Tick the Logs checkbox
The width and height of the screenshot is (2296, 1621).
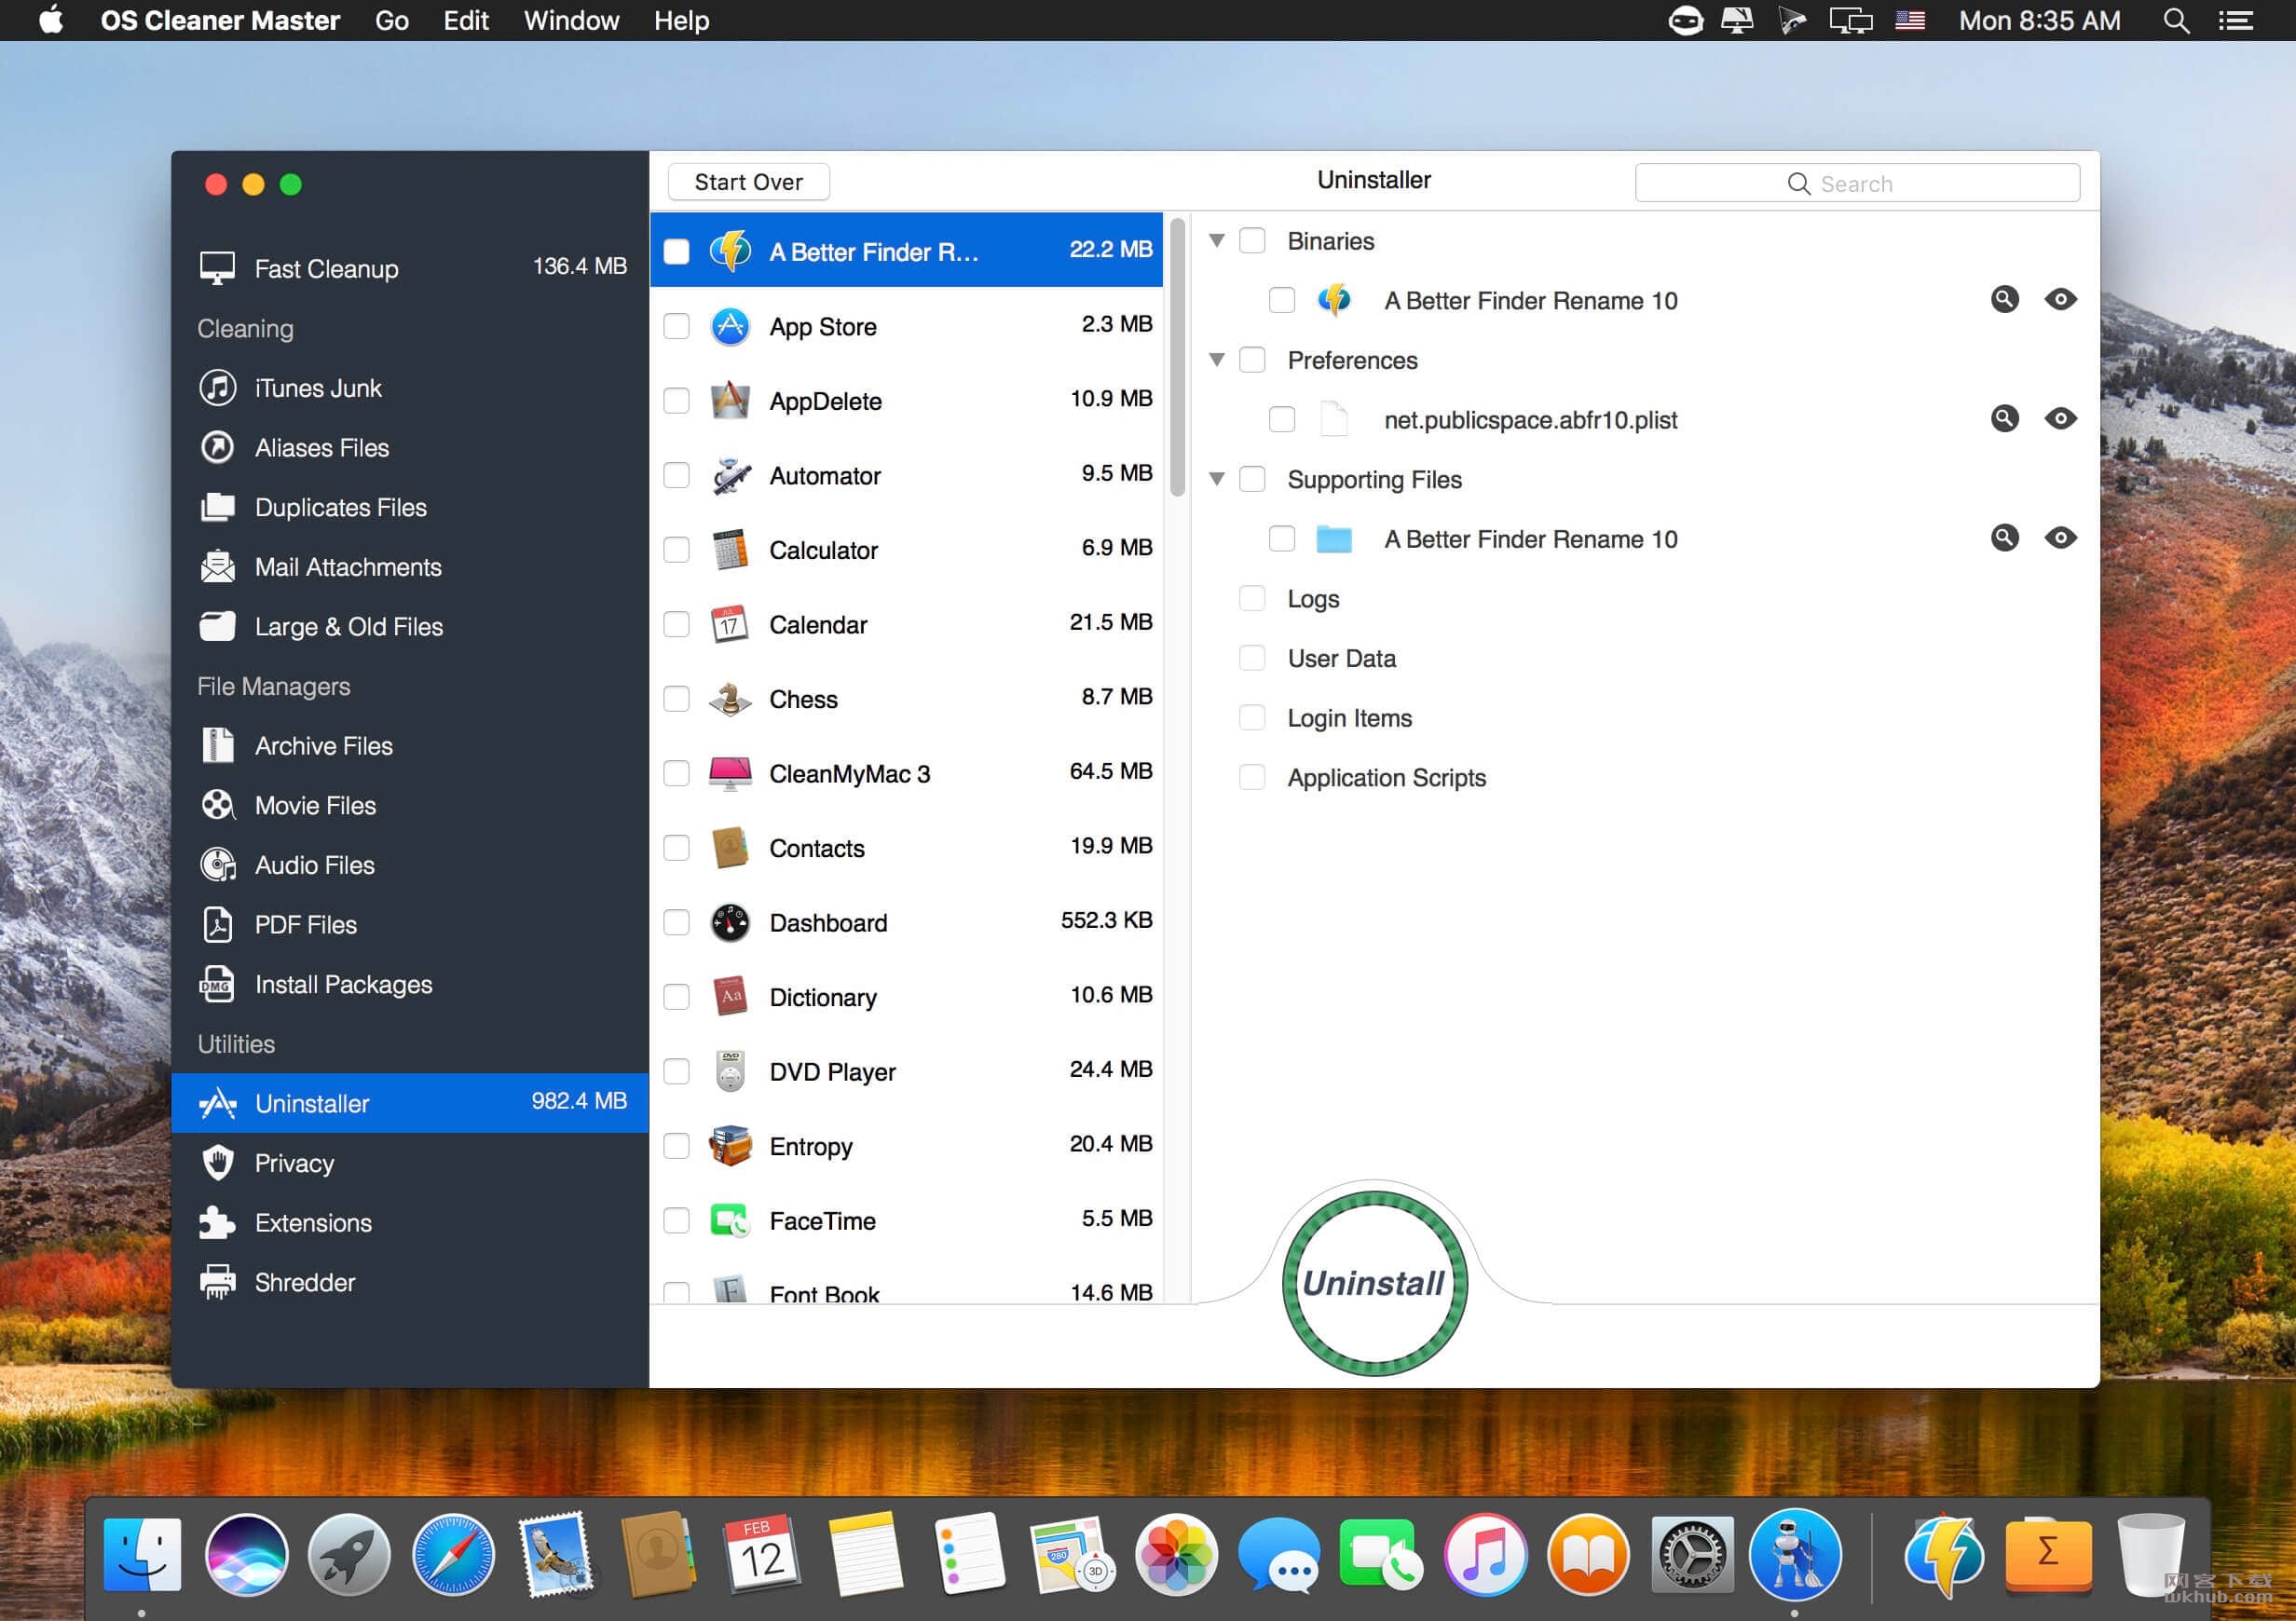tap(1252, 598)
